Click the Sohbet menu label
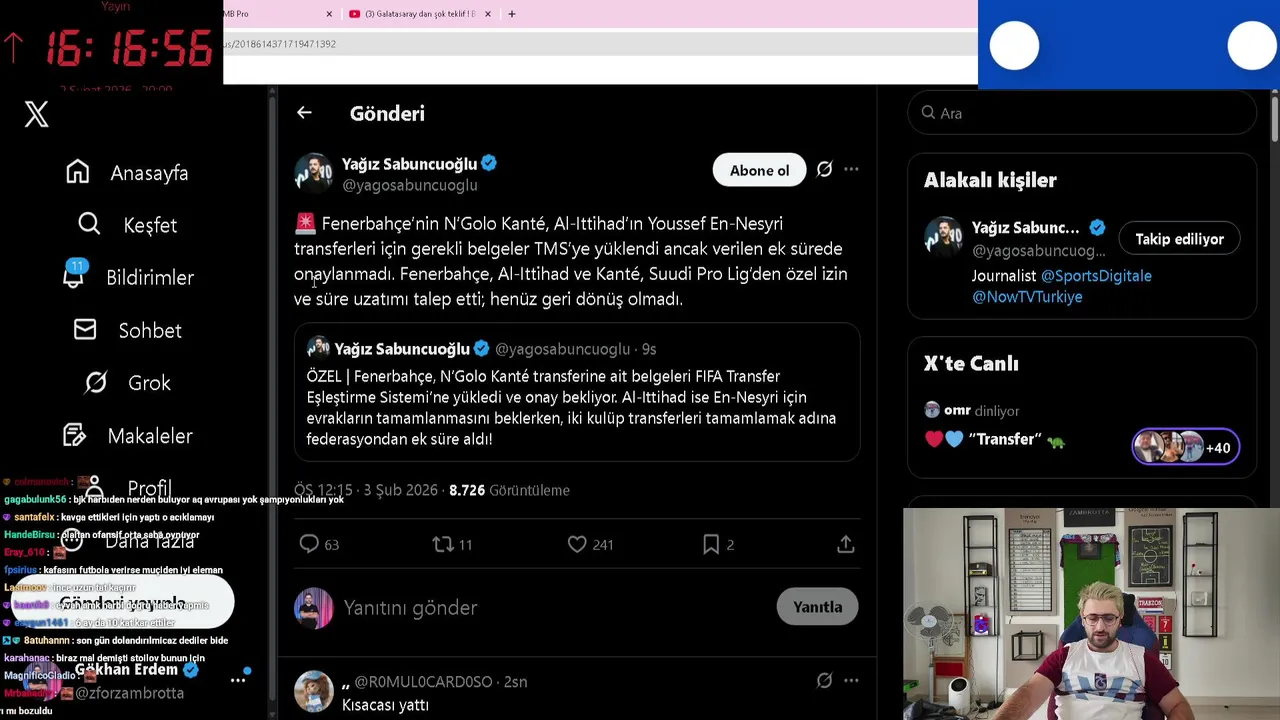 [x=150, y=331]
